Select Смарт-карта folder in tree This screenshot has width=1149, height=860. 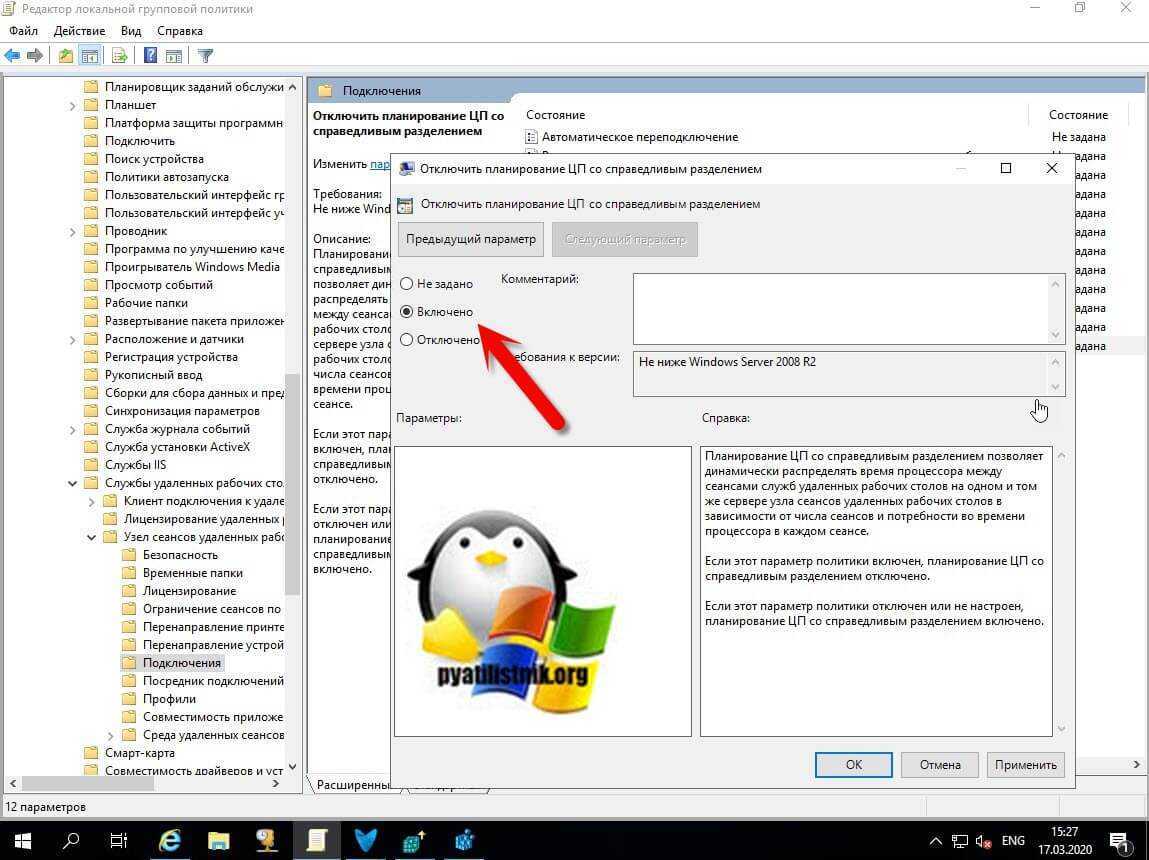tap(139, 753)
